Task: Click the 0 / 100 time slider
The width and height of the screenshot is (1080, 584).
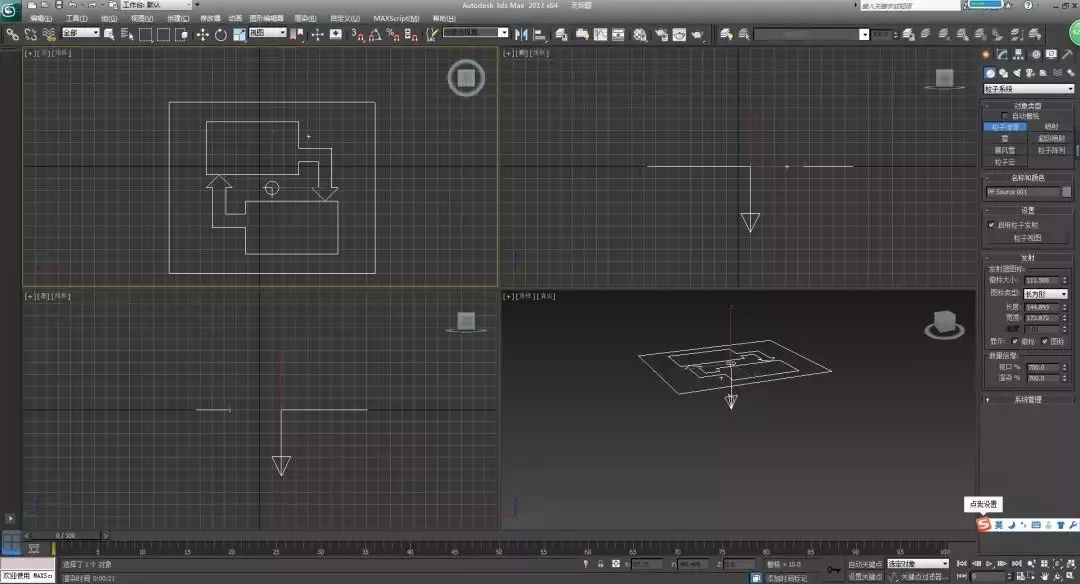Action: [x=67, y=535]
